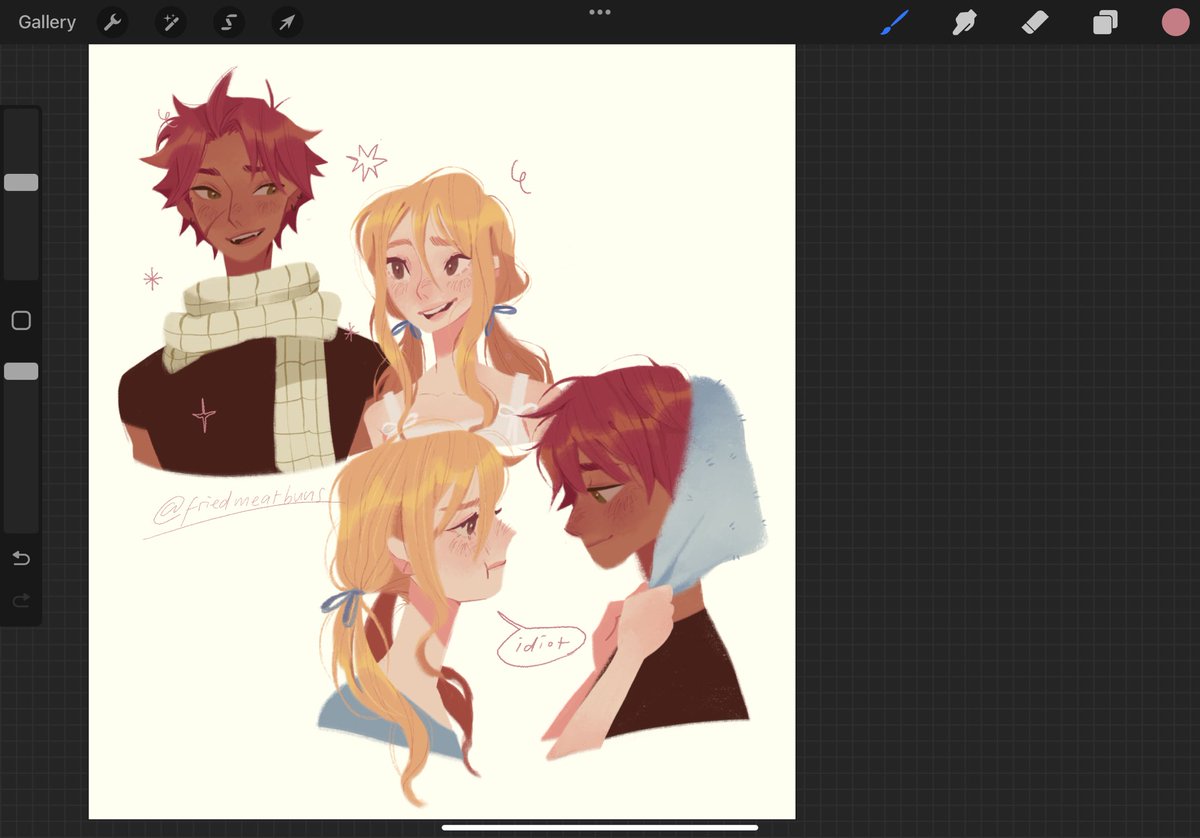Open the layer stack panel
This screenshot has height=838, width=1200.
(x=1105, y=21)
